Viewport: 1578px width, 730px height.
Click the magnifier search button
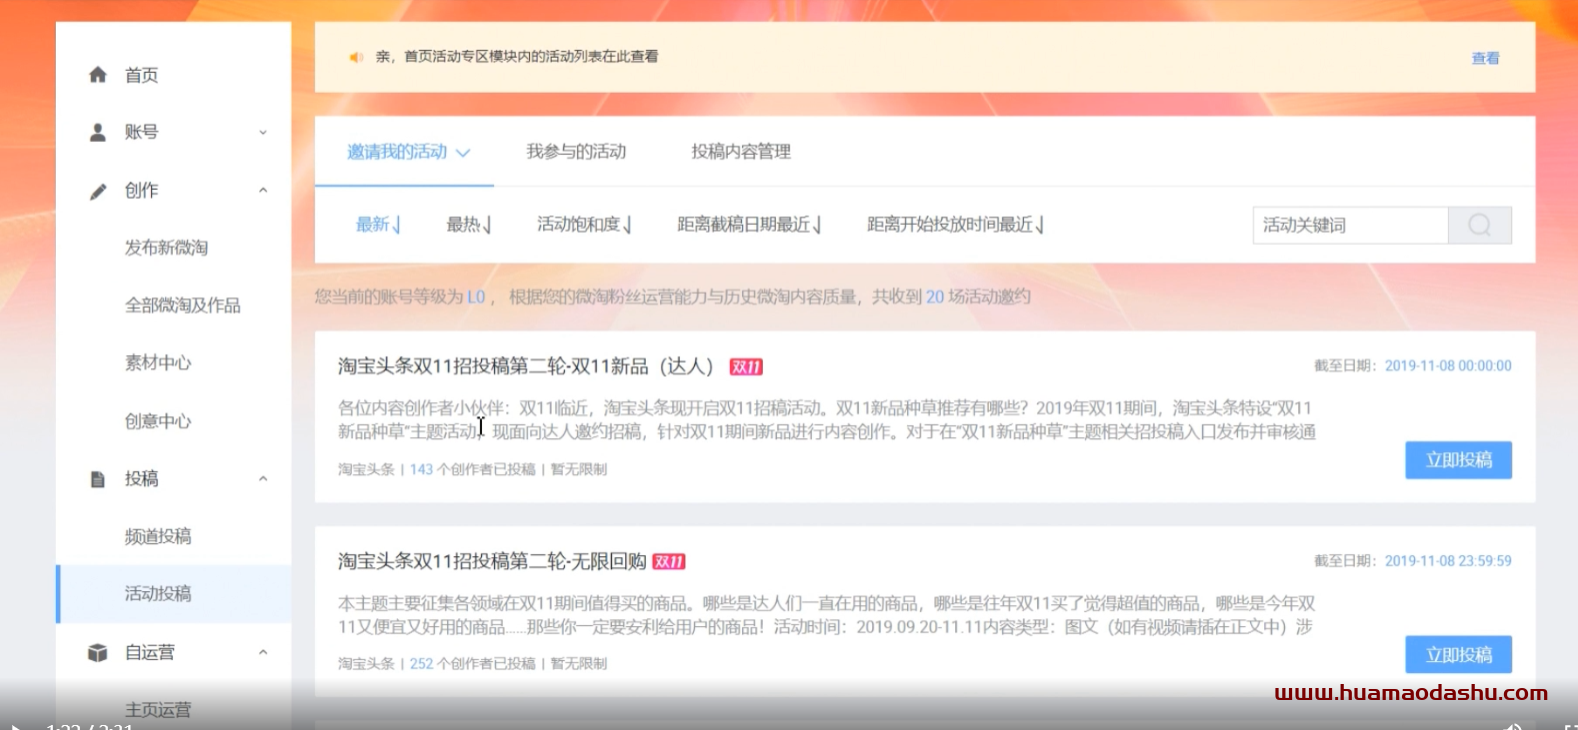point(1480,225)
